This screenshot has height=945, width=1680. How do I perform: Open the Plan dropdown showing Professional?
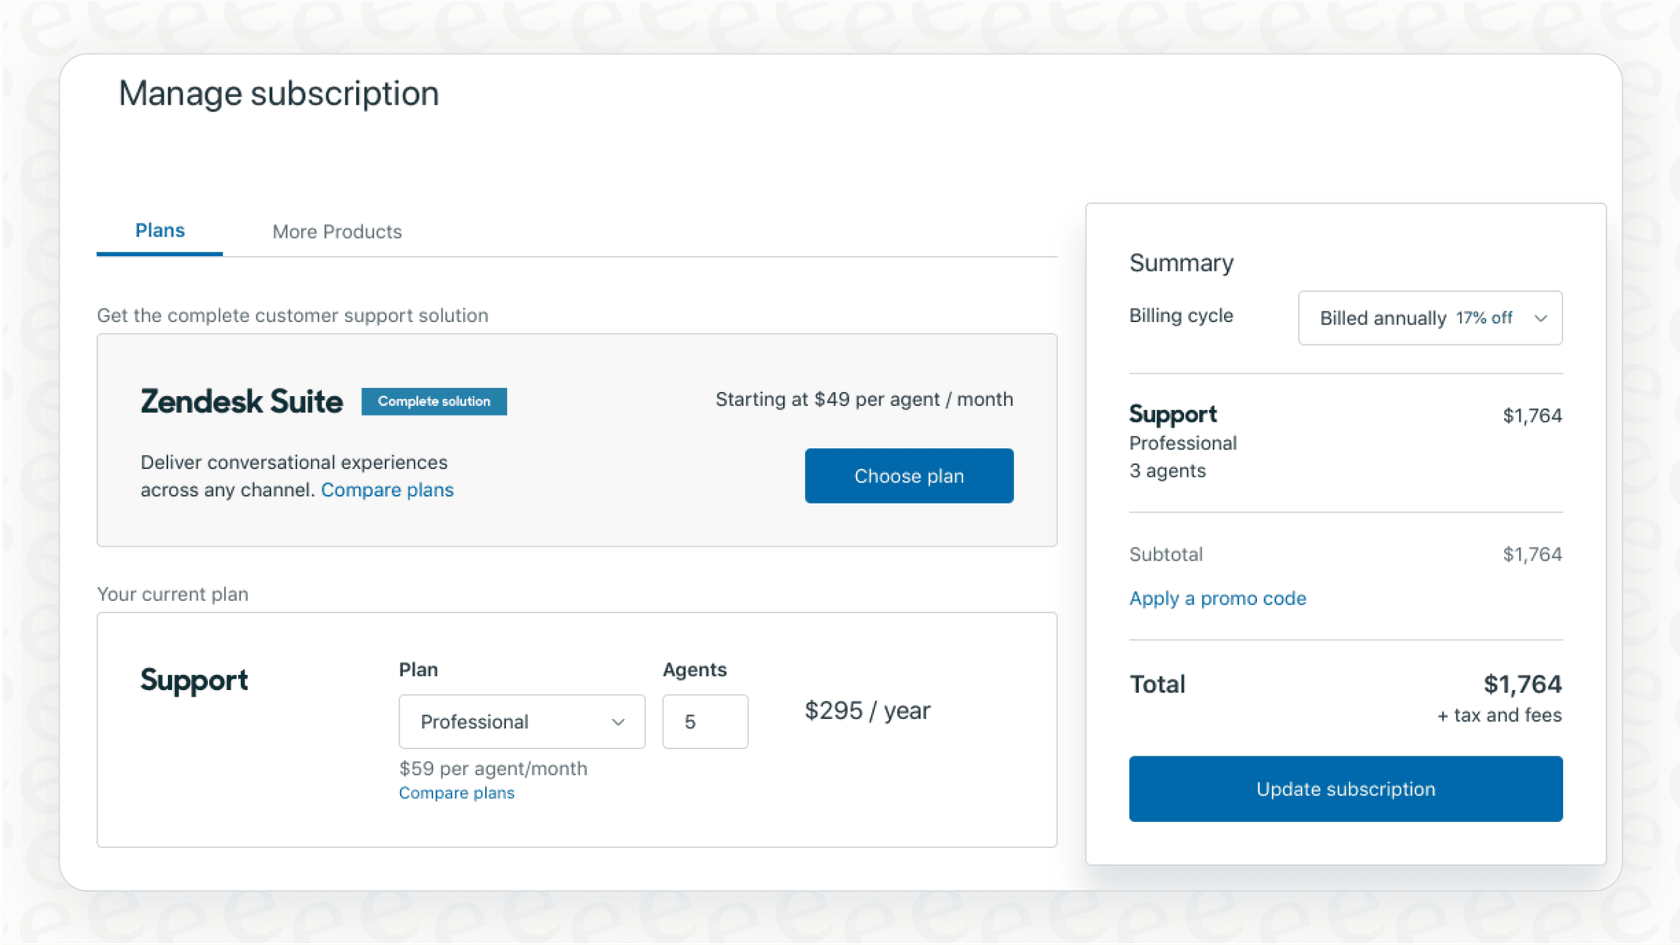[521, 721]
